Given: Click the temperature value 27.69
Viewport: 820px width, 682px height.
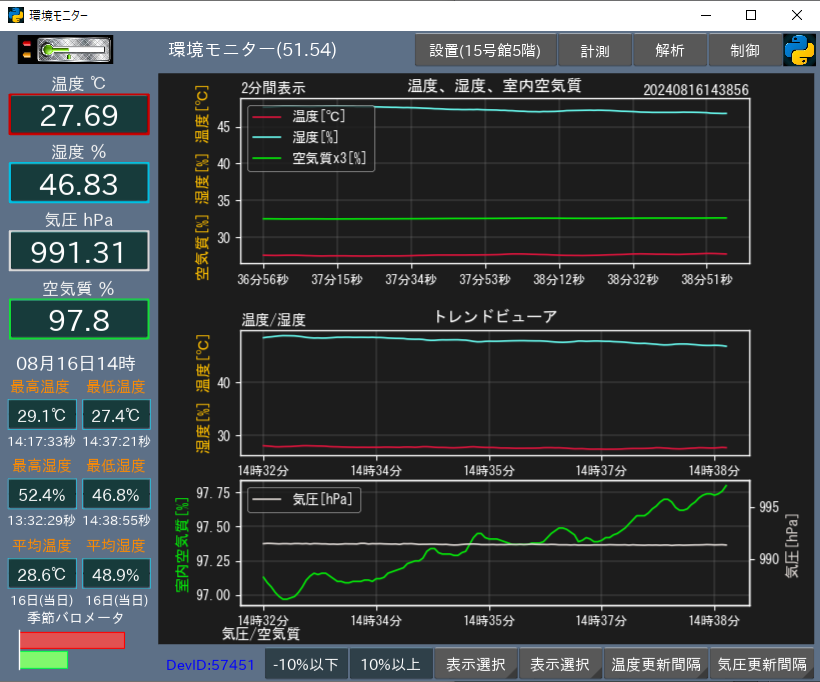Looking at the screenshot, I should [x=79, y=115].
